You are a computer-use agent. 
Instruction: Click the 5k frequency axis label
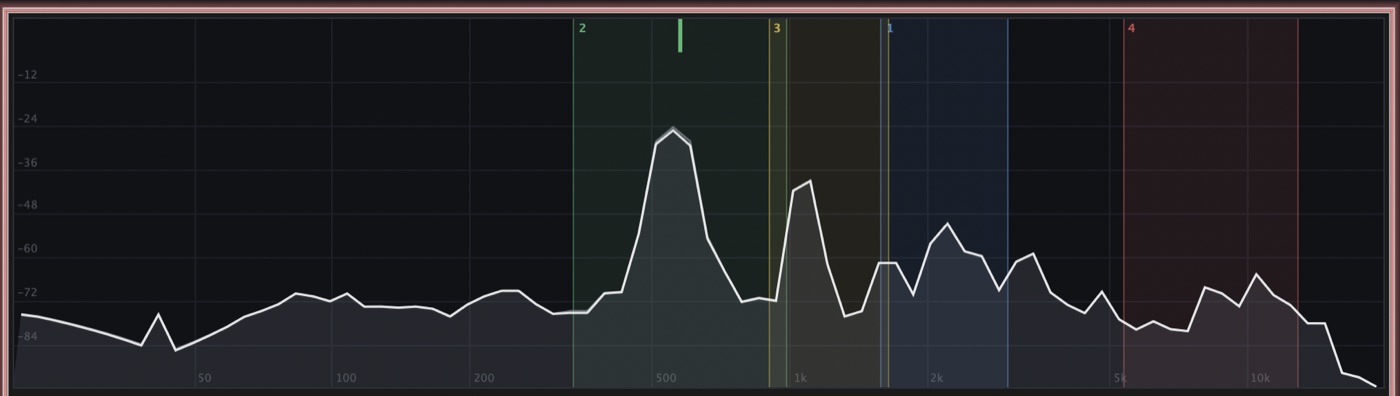(x=1121, y=378)
